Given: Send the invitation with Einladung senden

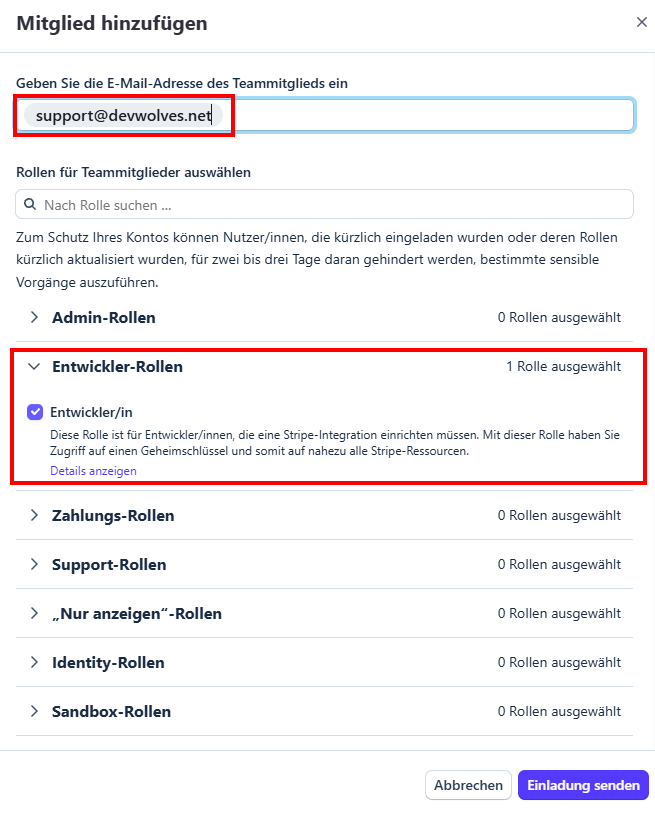Looking at the screenshot, I should [x=583, y=785].
